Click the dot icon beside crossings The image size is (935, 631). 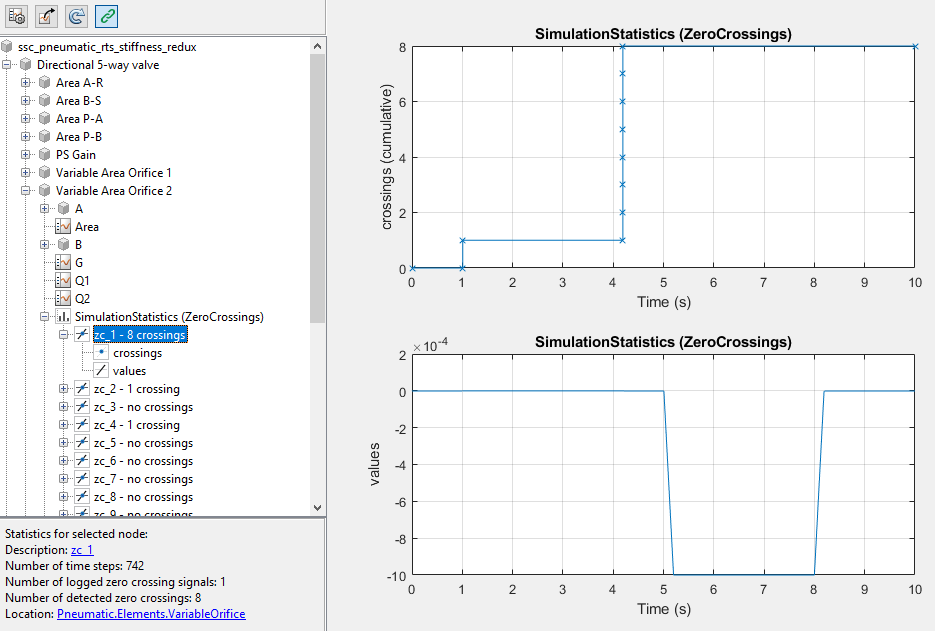[x=101, y=352]
